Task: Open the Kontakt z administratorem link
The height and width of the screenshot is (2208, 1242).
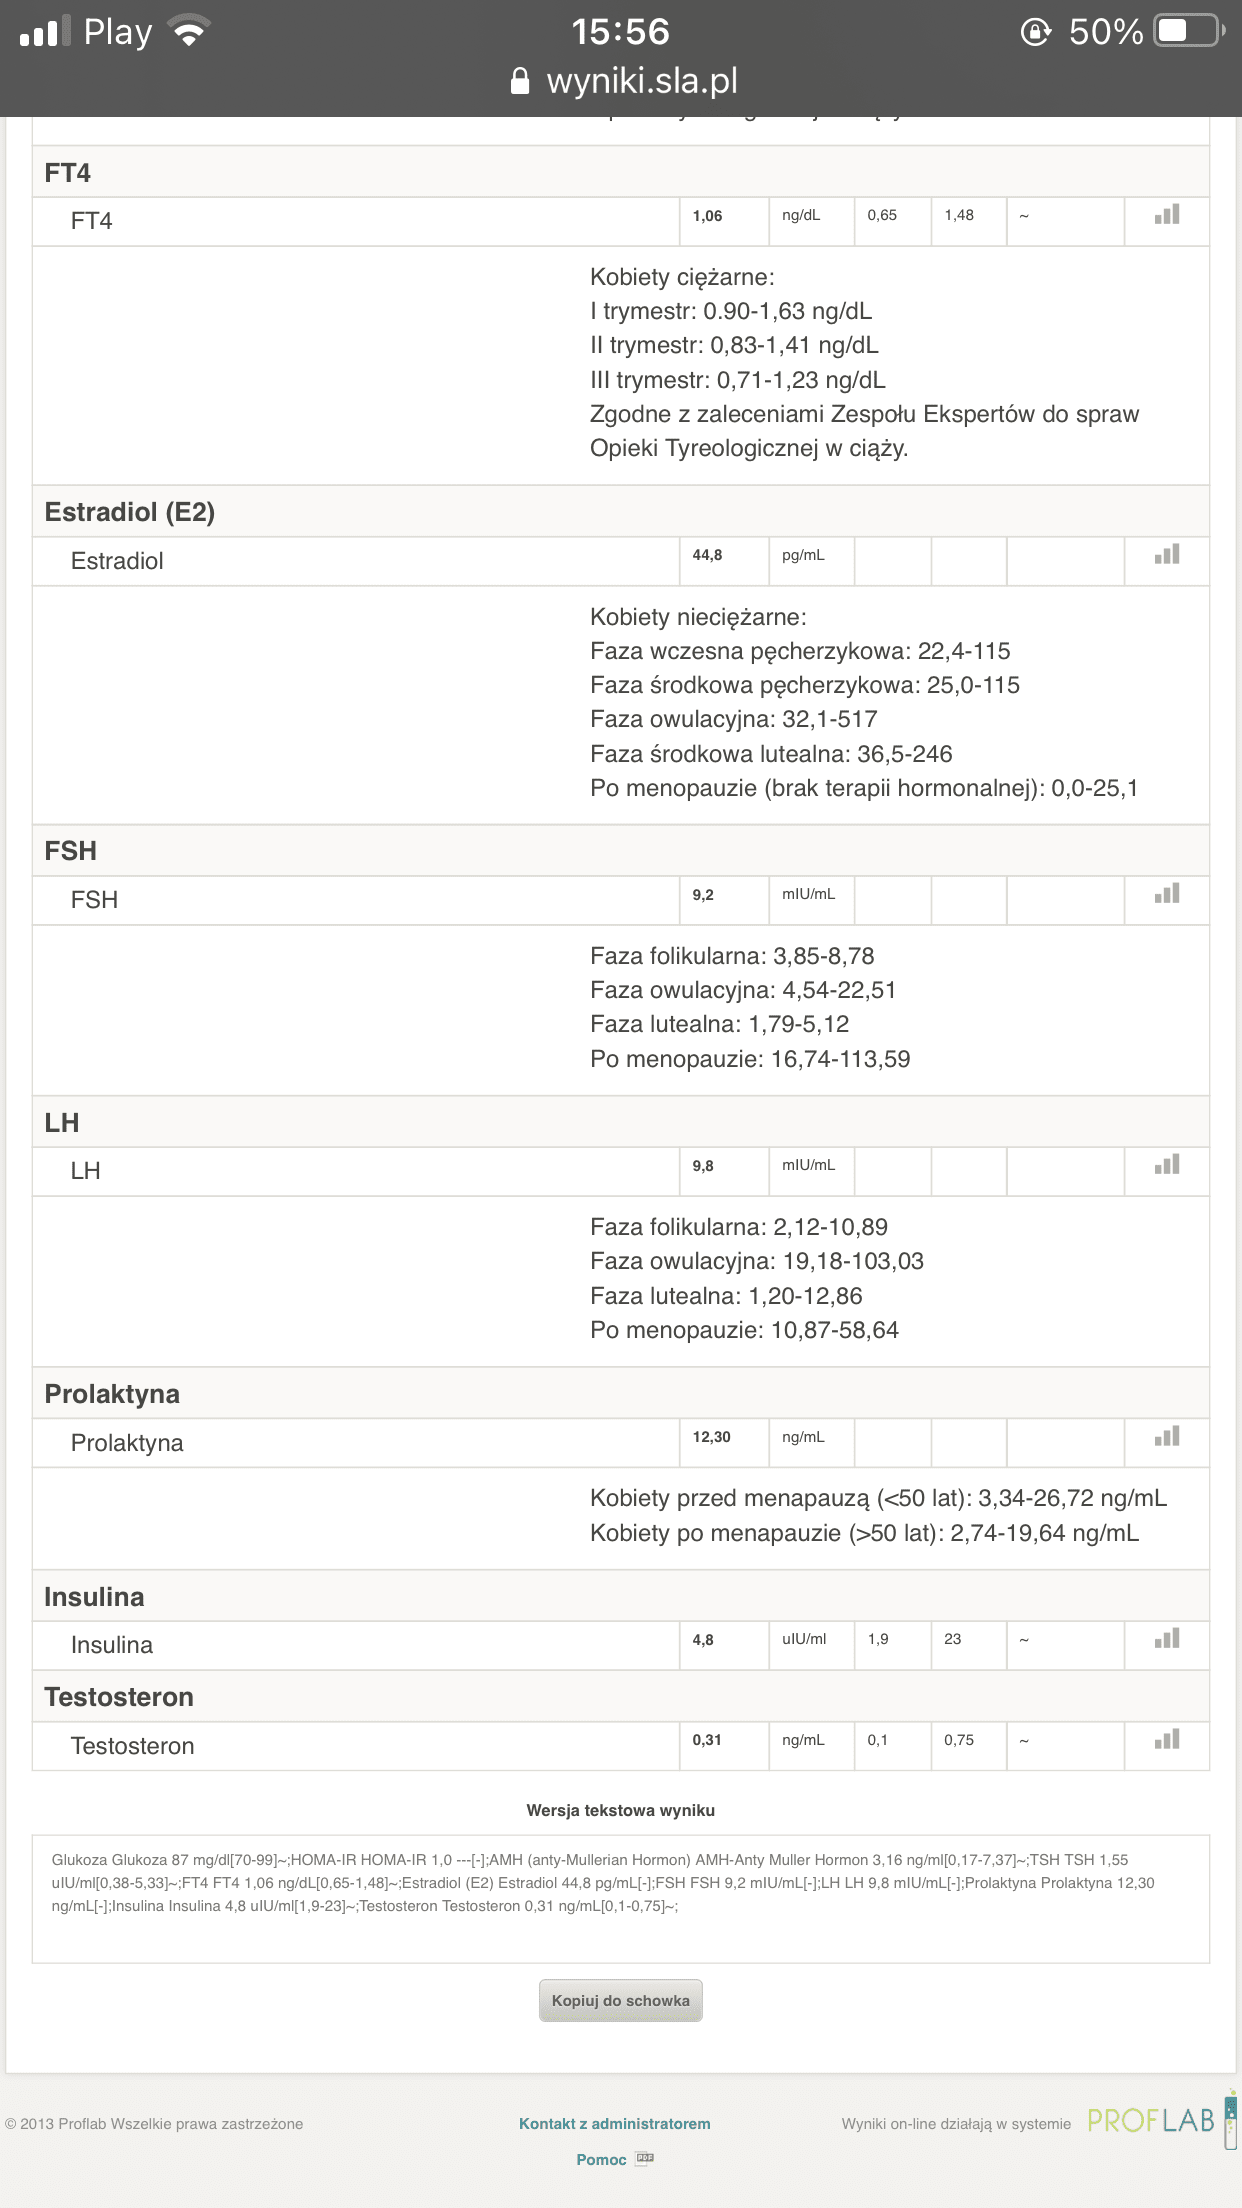Action: 614,2123
